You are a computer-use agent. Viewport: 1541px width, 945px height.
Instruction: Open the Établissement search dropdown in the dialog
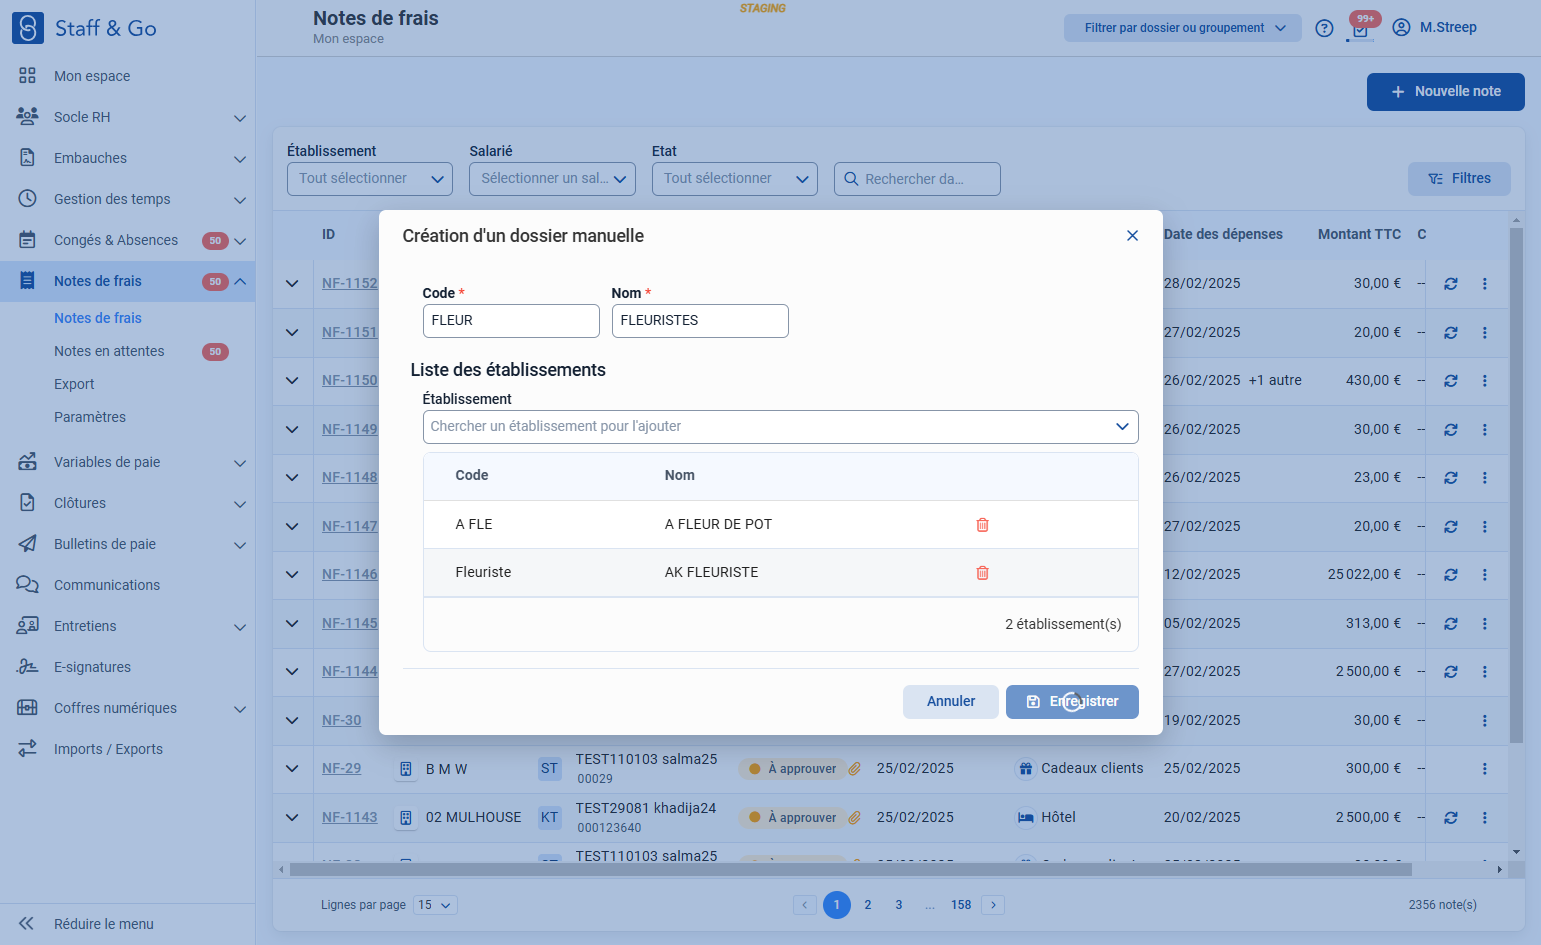[x=780, y=427]
